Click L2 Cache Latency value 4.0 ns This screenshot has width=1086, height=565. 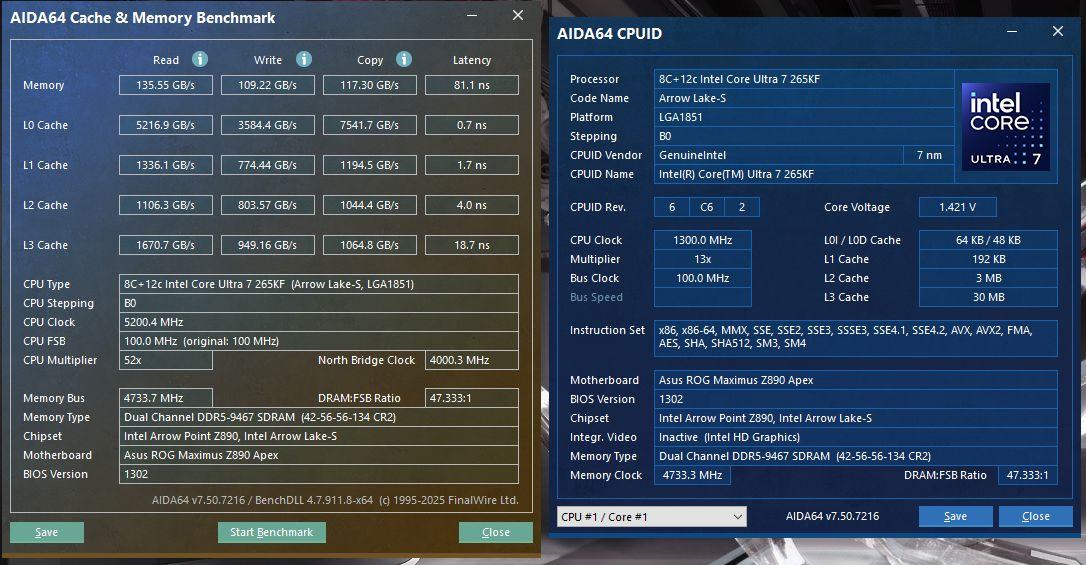point(472,206)
